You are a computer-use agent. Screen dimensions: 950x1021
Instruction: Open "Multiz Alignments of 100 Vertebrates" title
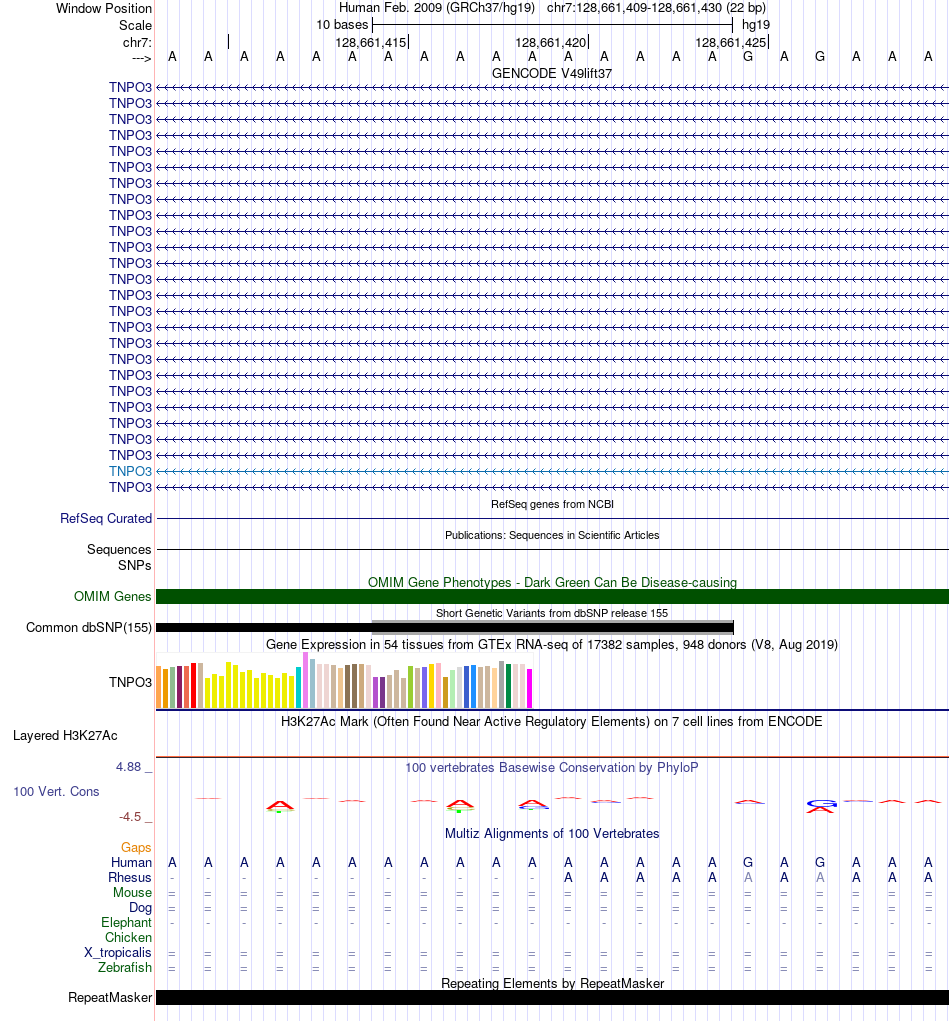point(552,834)
